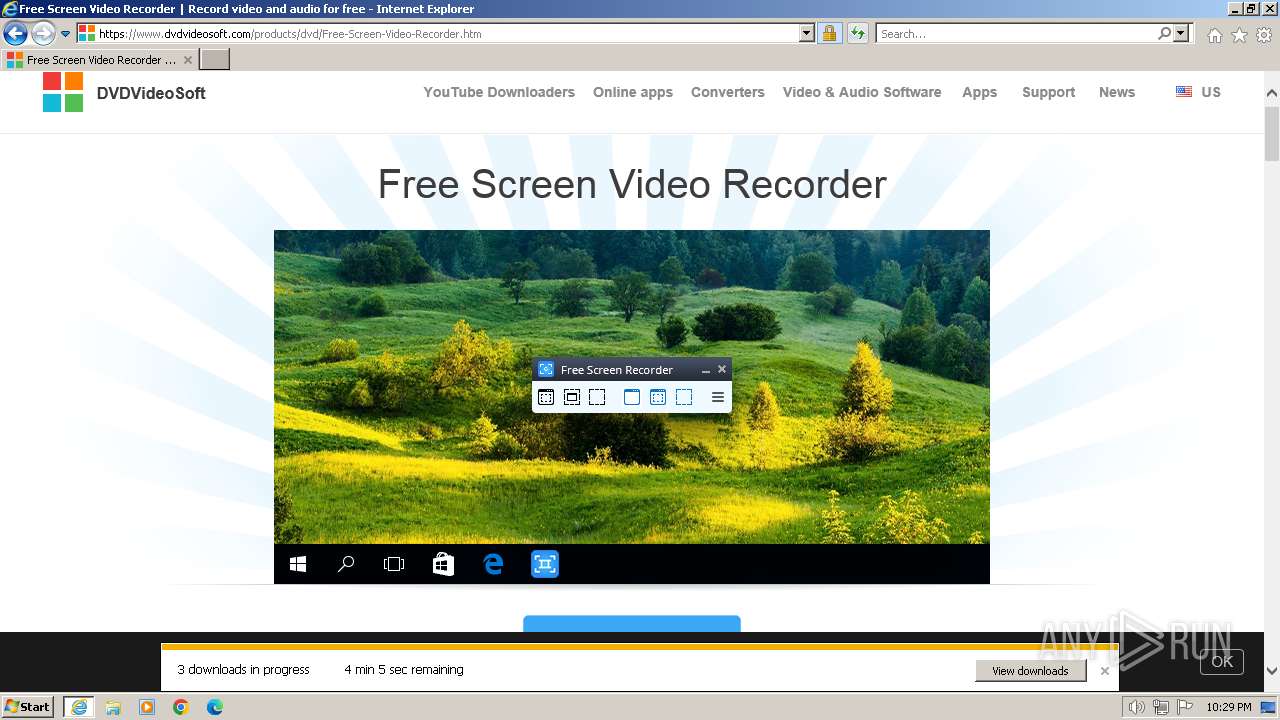This screenshot has height=720, width=1280.
Task: Open the search provider dropdown arrow
Action: click(x=1182, y=34)
